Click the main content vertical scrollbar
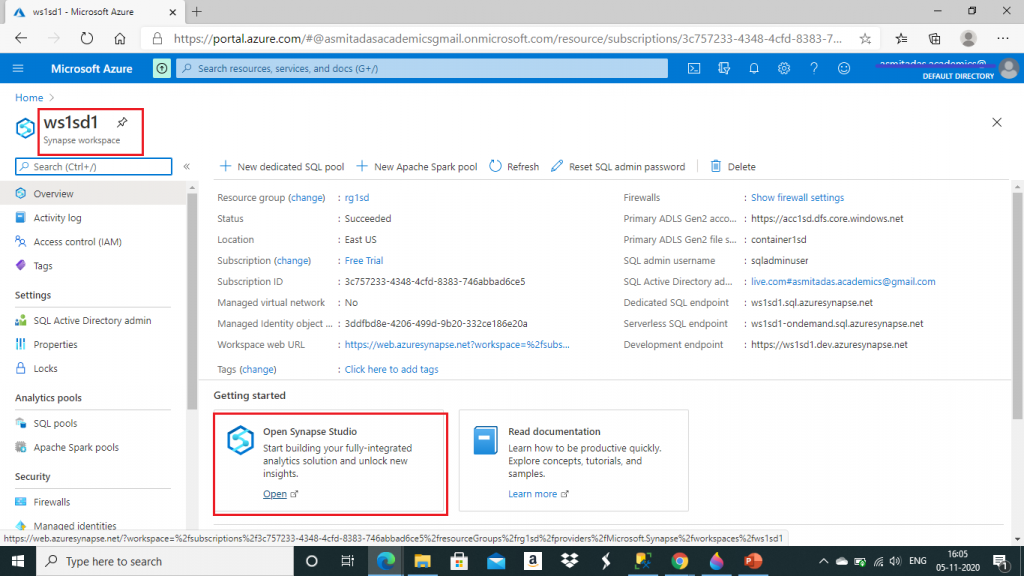The width and height of the screenshot is (1024, 576). pyautogui.click(x=1017, y=306)
